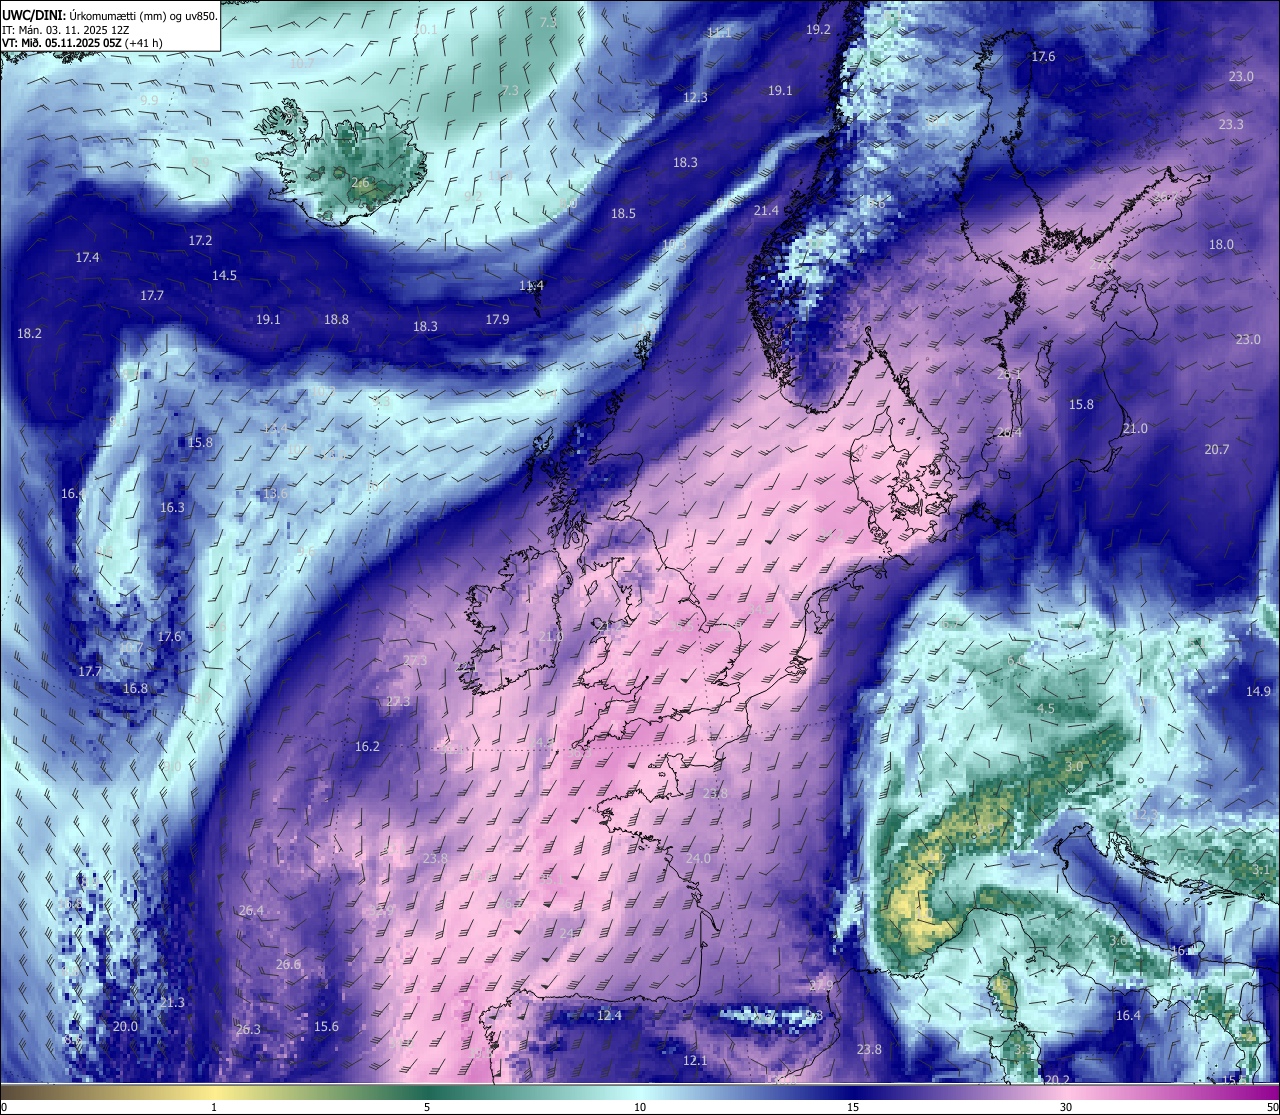Click the 'UWC/DINI: Úrkomumætti (mm) og uv850.' title
The width and height of the screenshot is (1280, 1115).
pos(110,15)
